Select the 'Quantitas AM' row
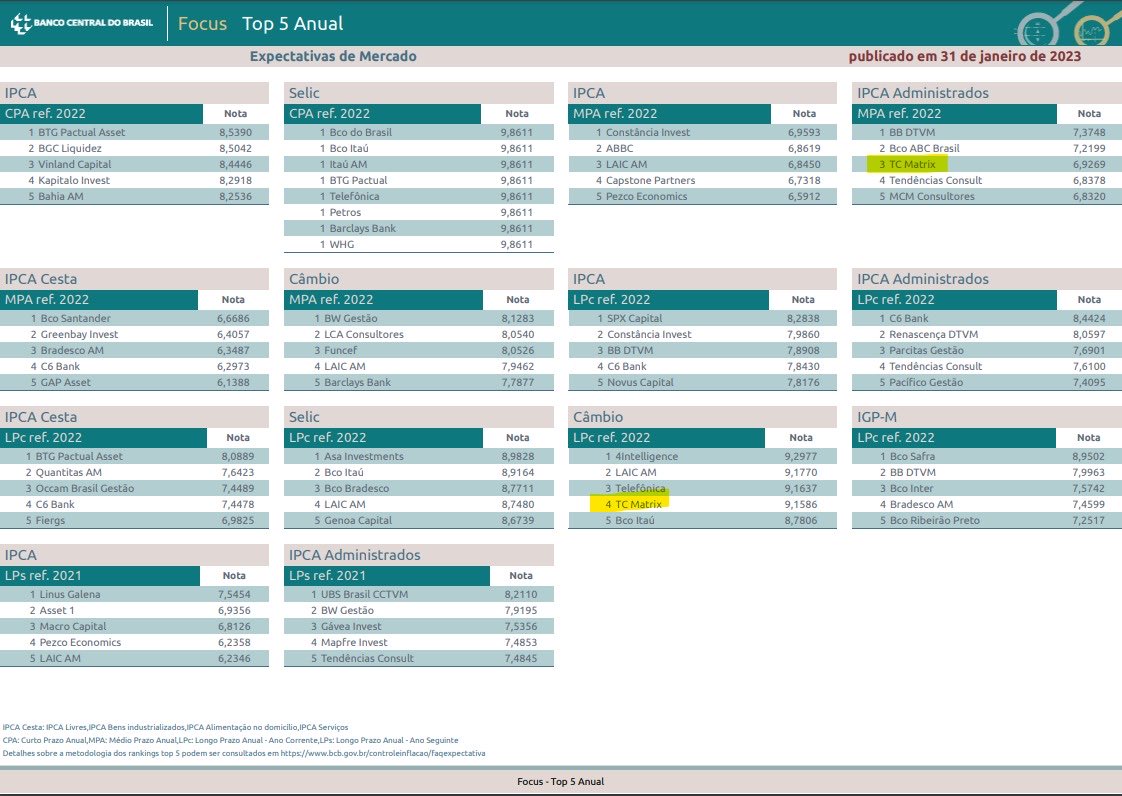 135,472
